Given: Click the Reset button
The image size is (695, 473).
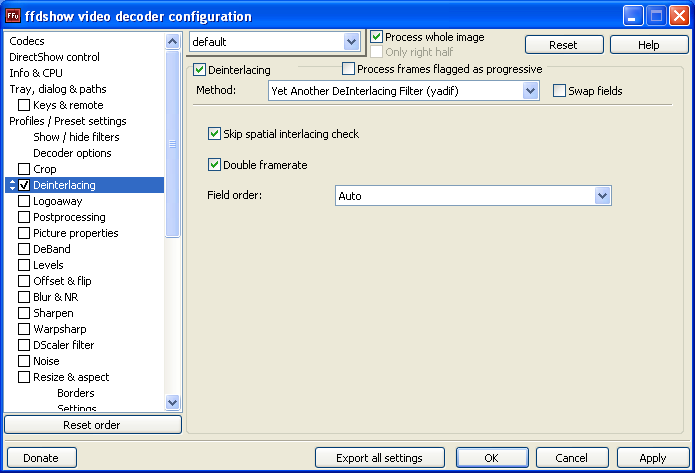Looking at the screenshot, I should click(564, 45).
